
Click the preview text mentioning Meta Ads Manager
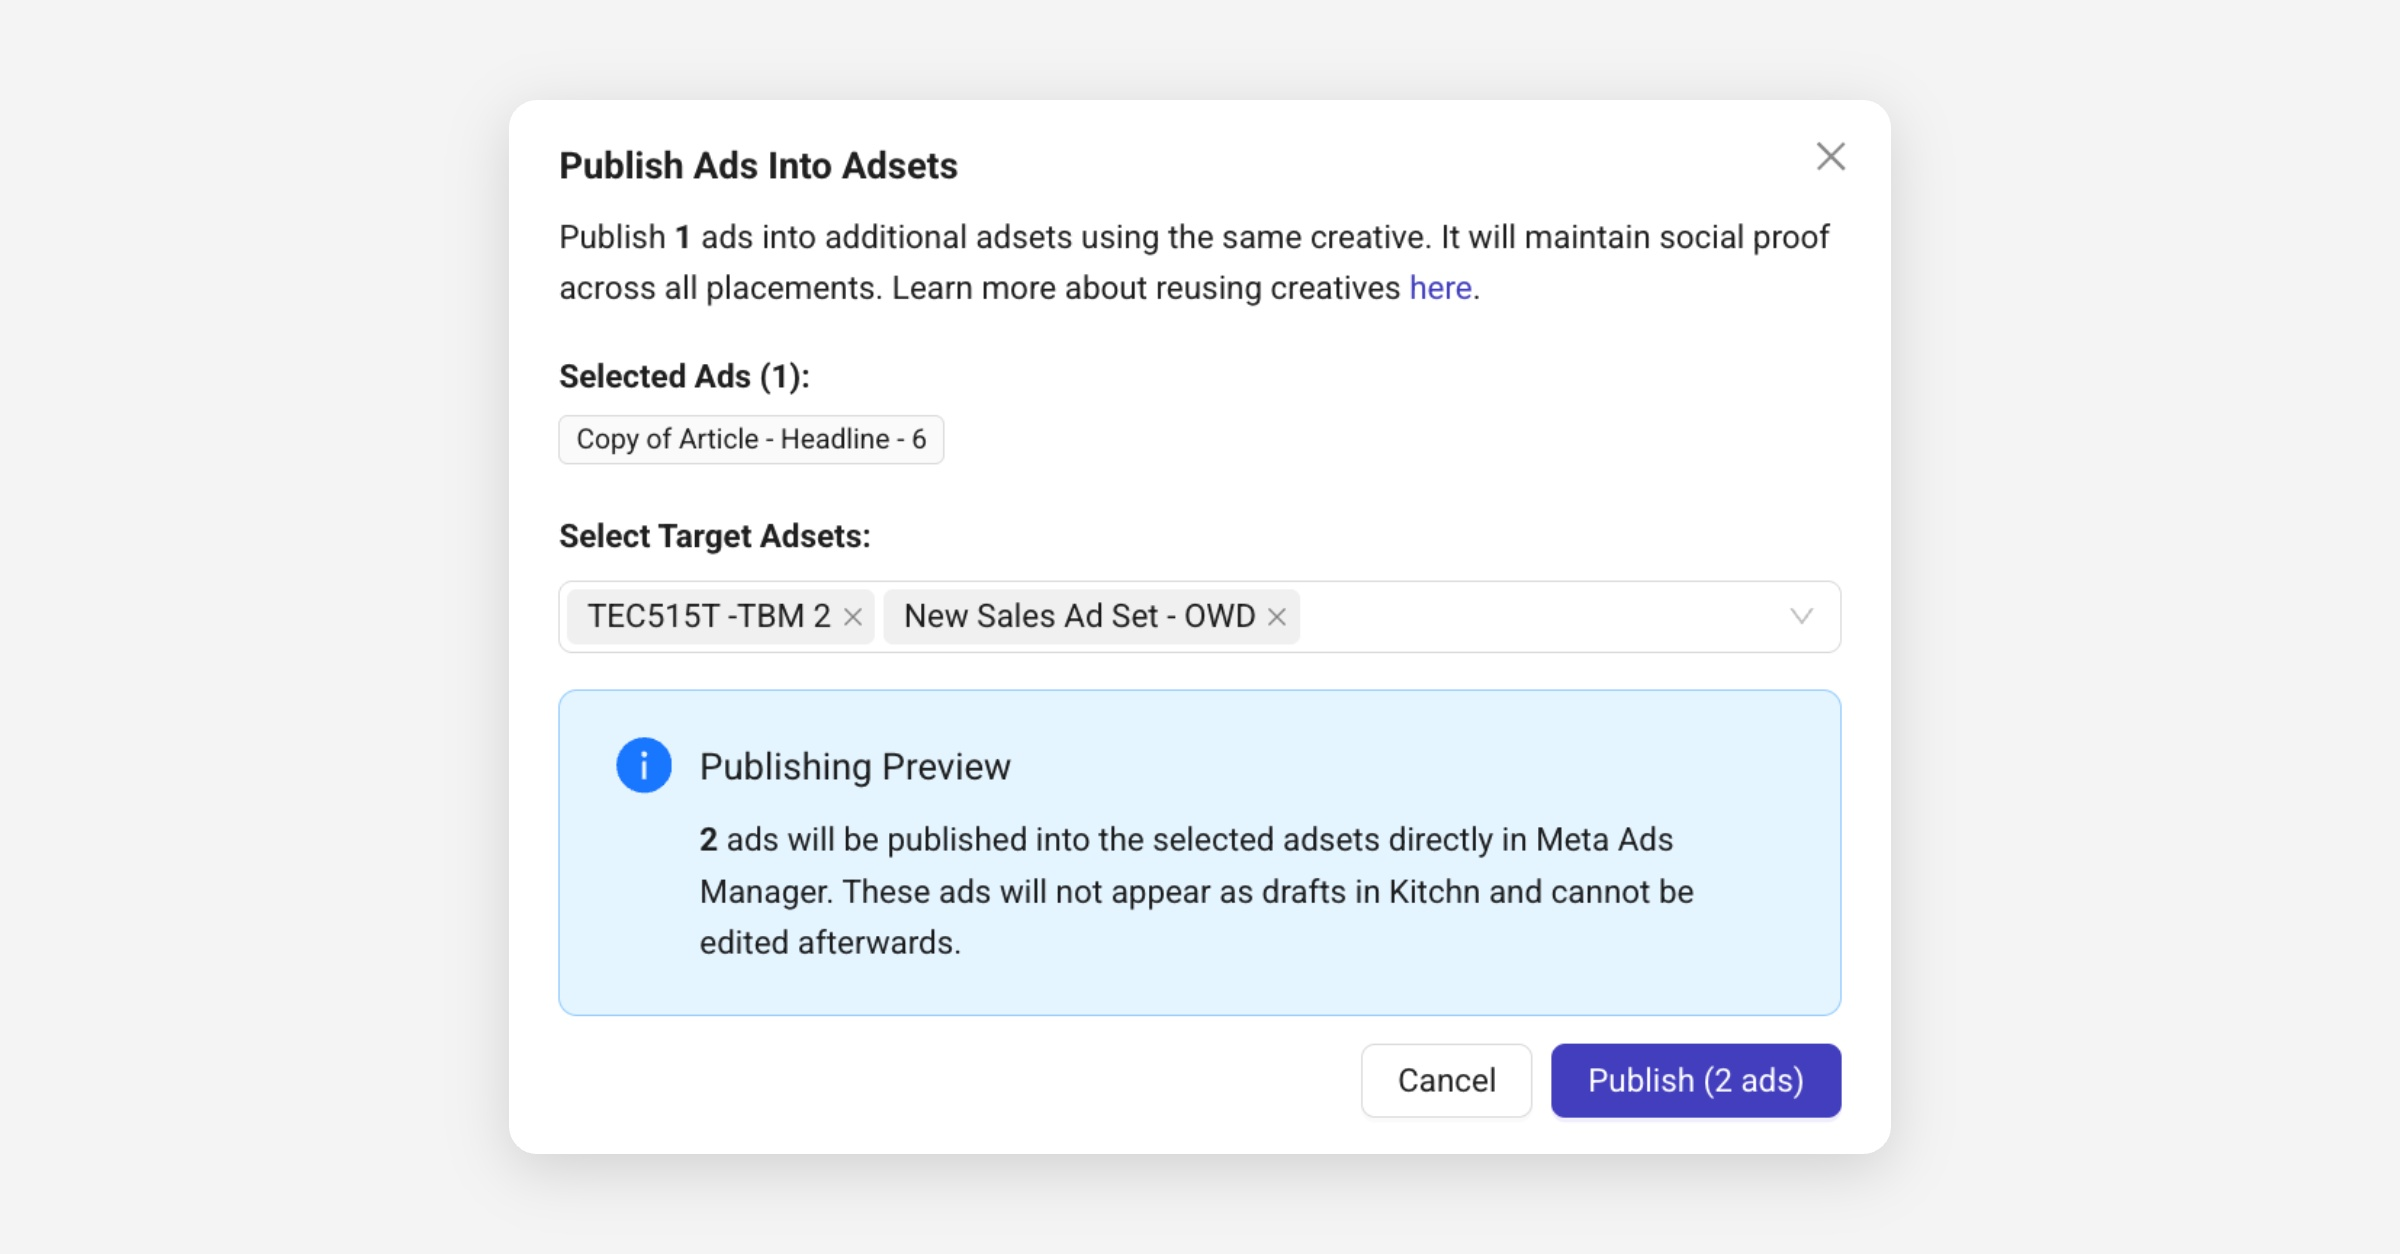(1195, 891)
